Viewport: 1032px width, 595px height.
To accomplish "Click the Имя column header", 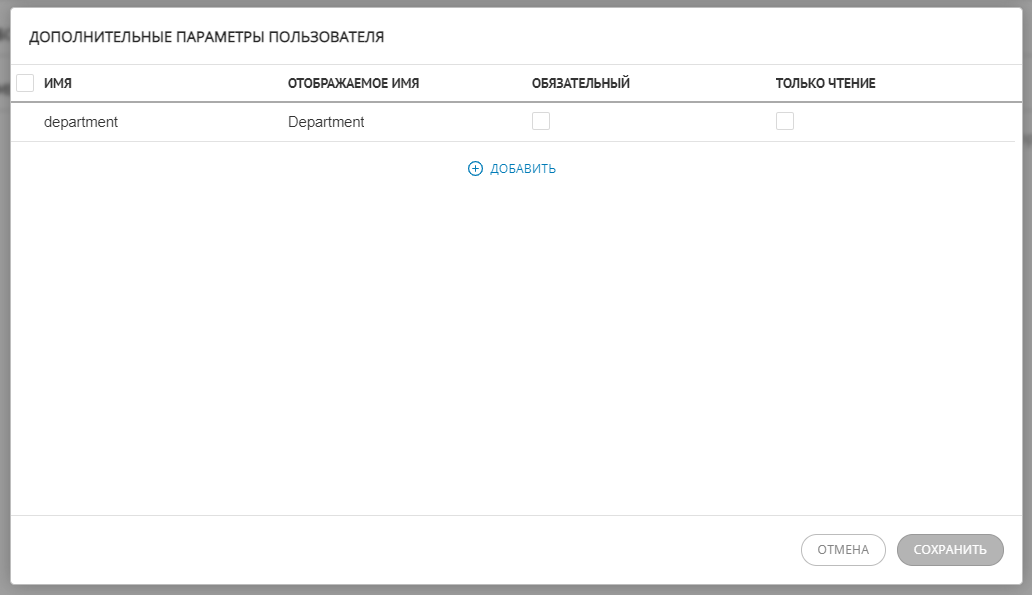I will click(58, 83).
